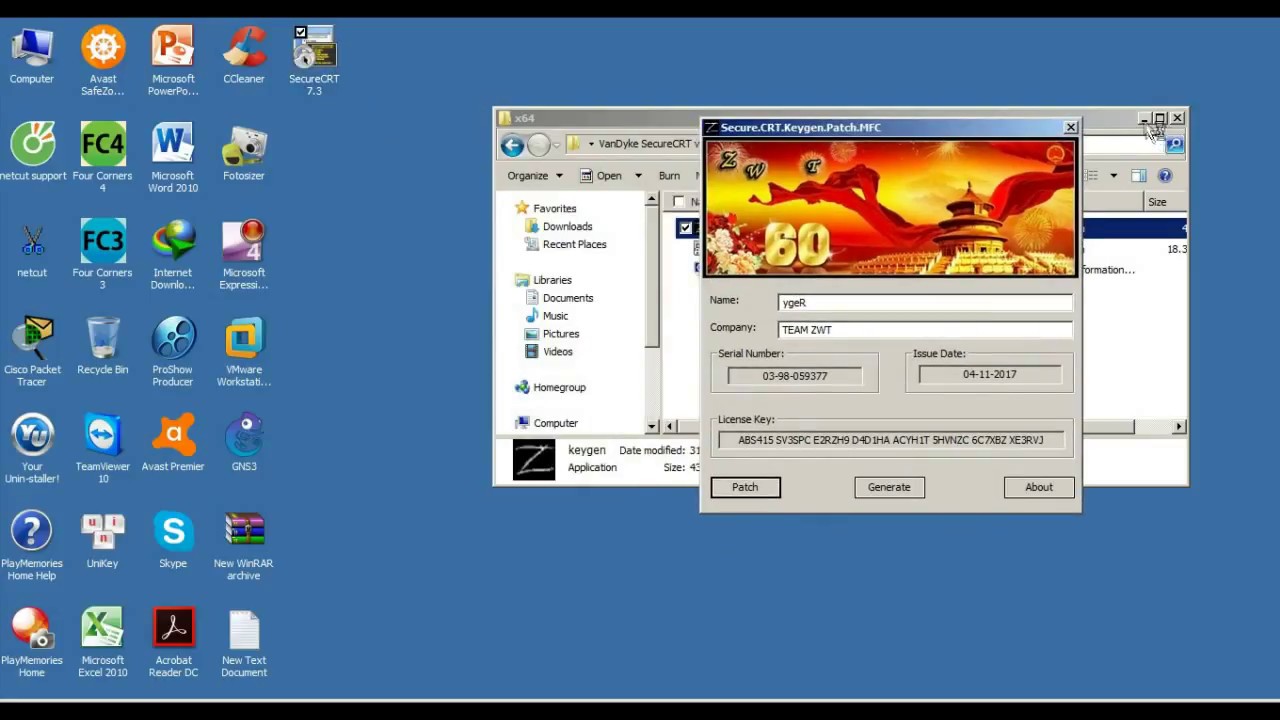Launch Avast Premier shortcut

click(173, 444)
